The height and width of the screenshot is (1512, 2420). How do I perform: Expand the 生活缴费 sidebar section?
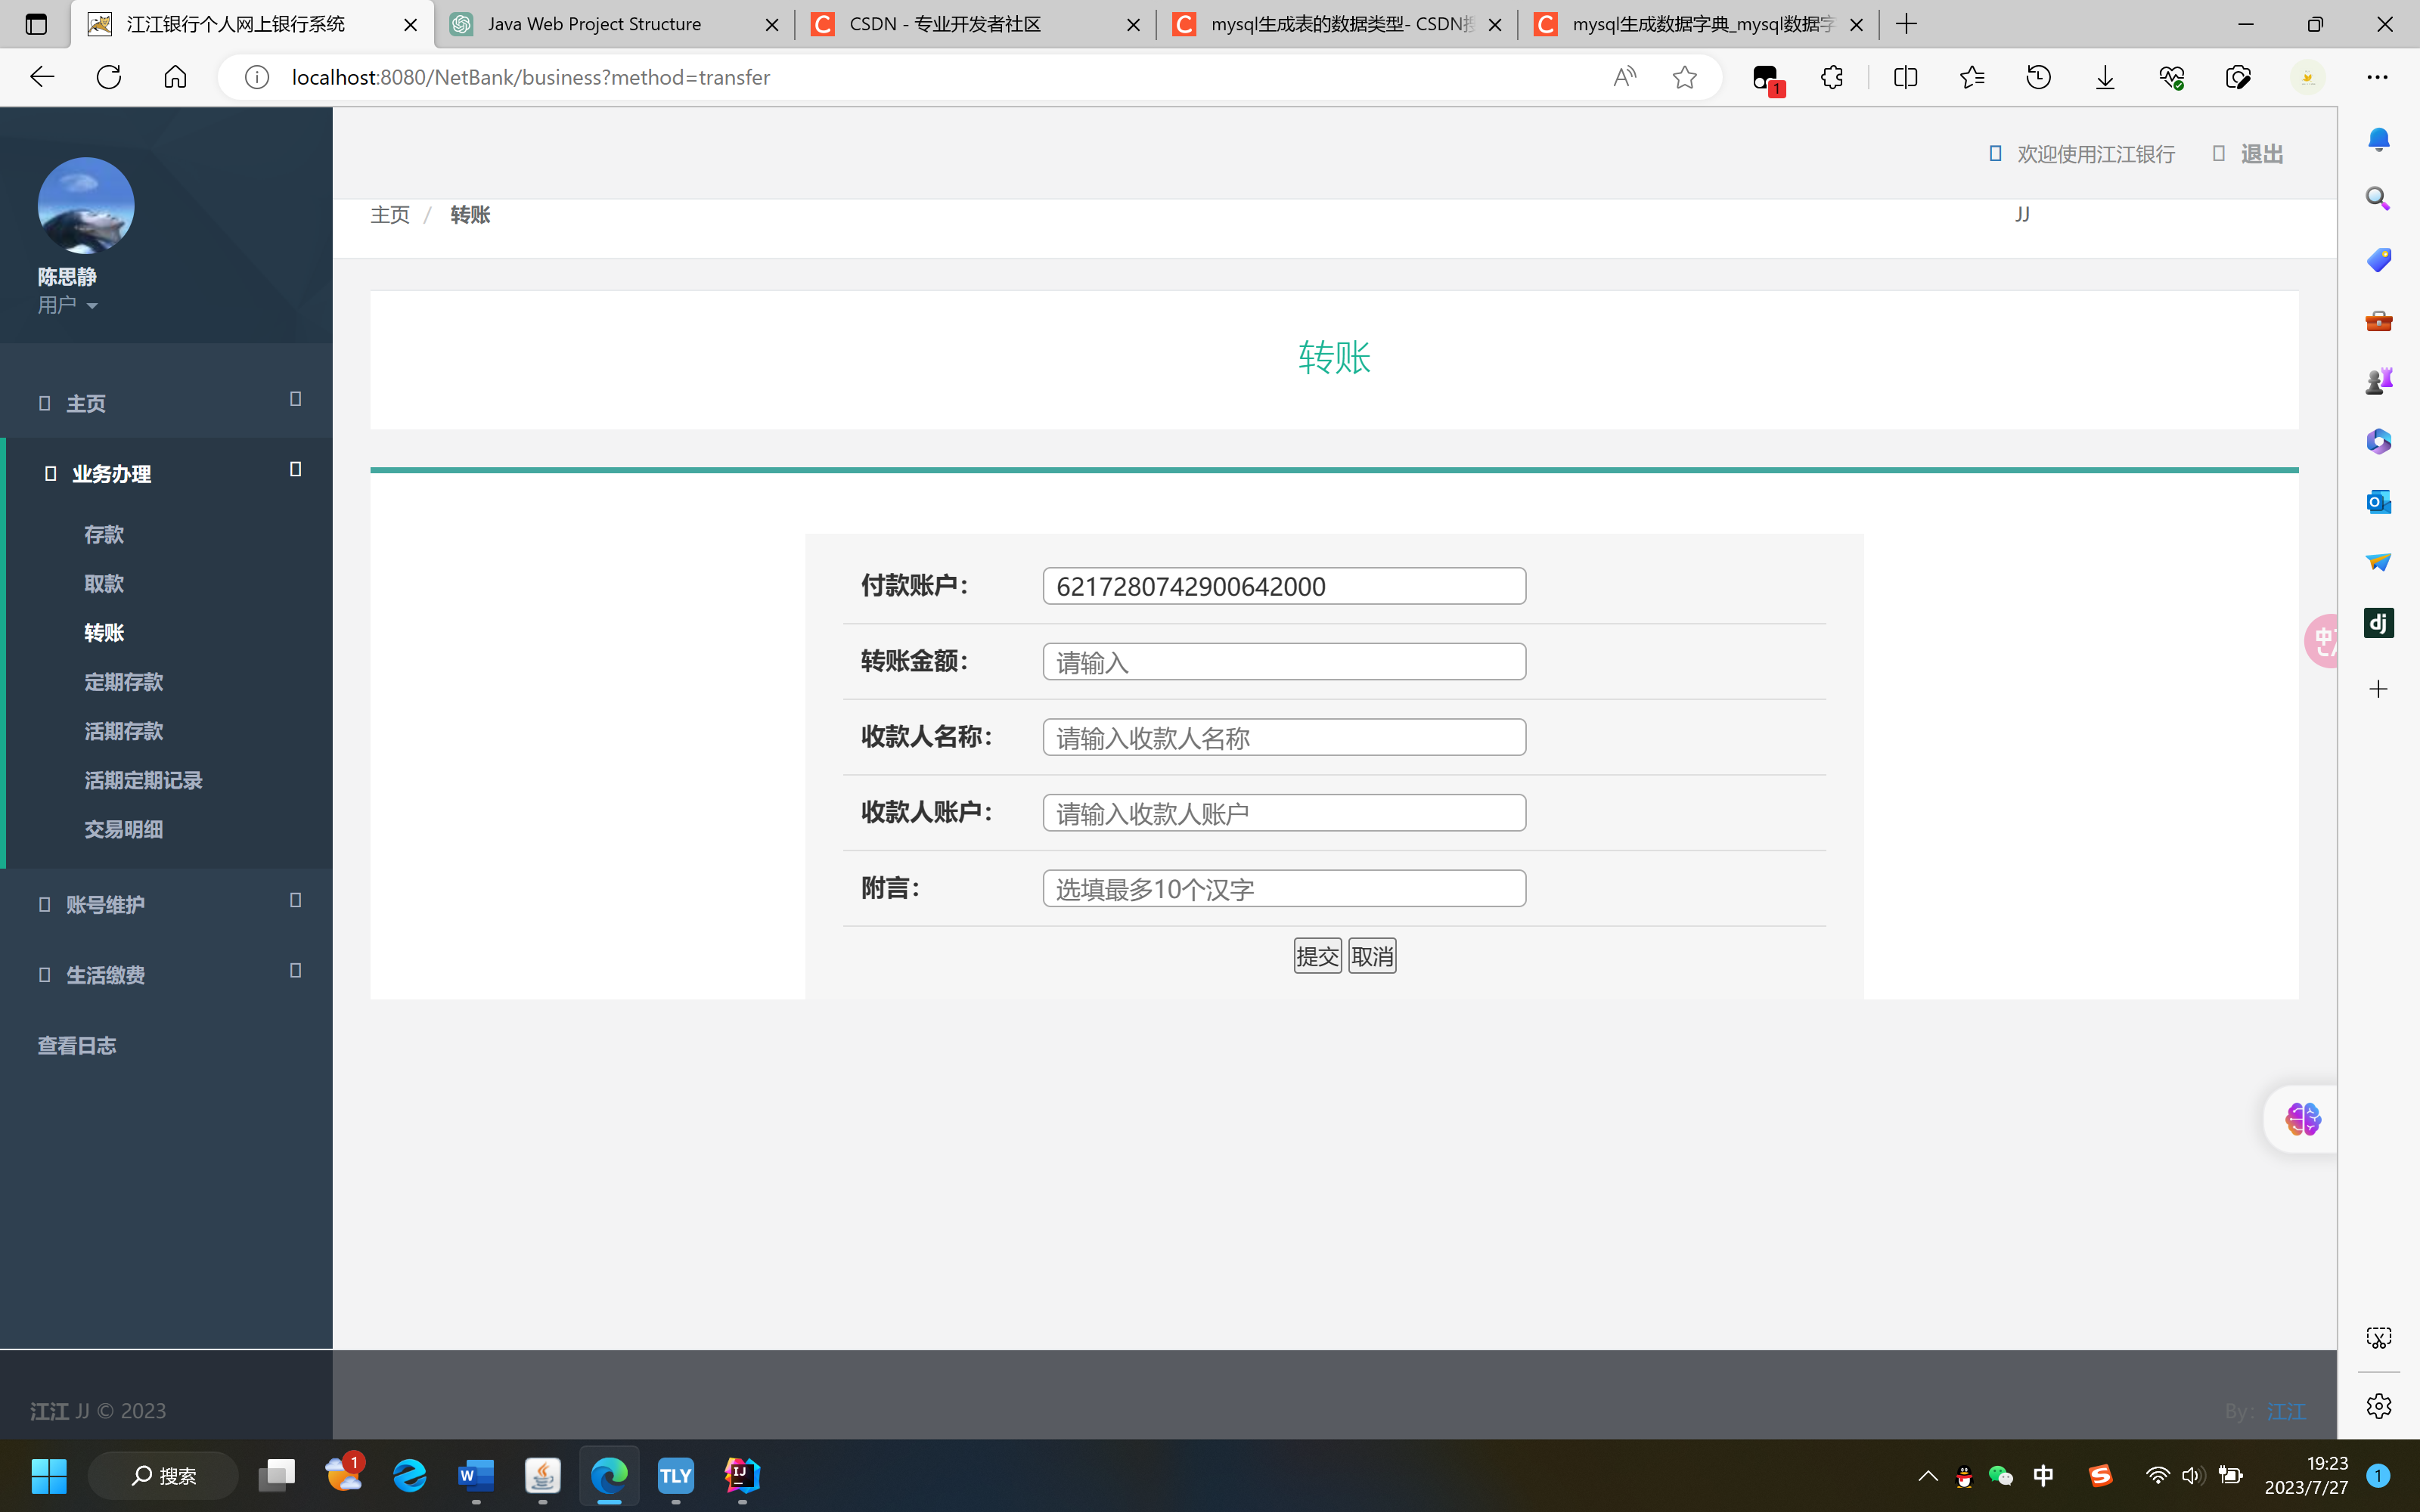coord(105,975)
